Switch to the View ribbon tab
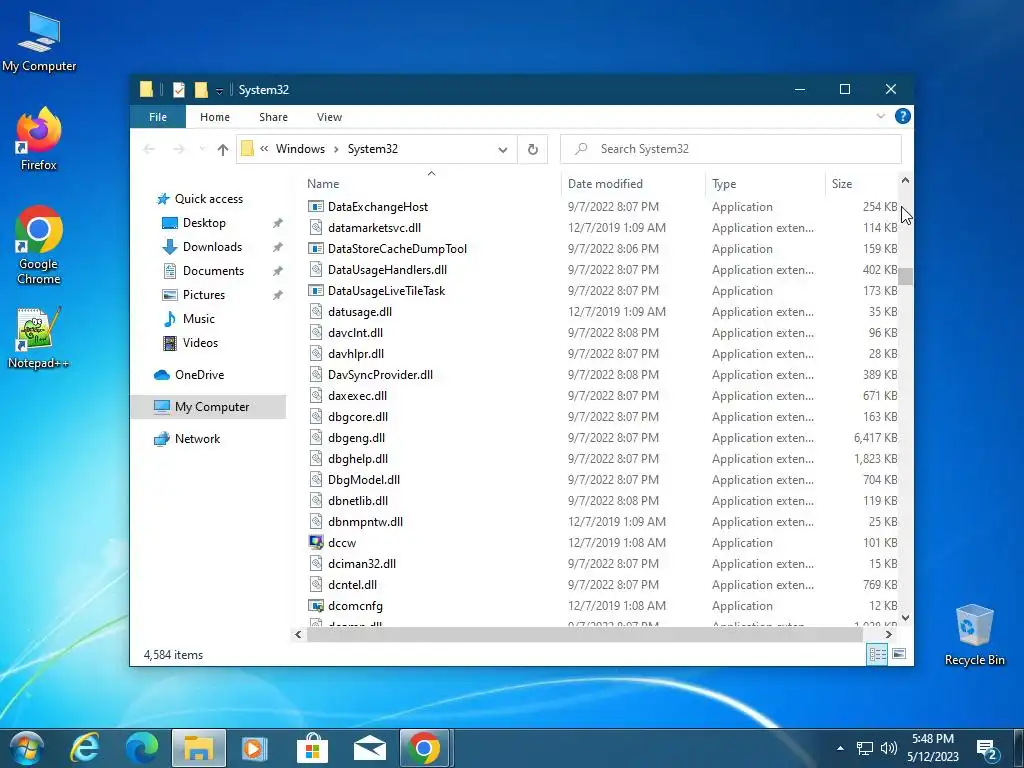The width and height of the screenshot is (1024, 768). [x=329, y=117]
